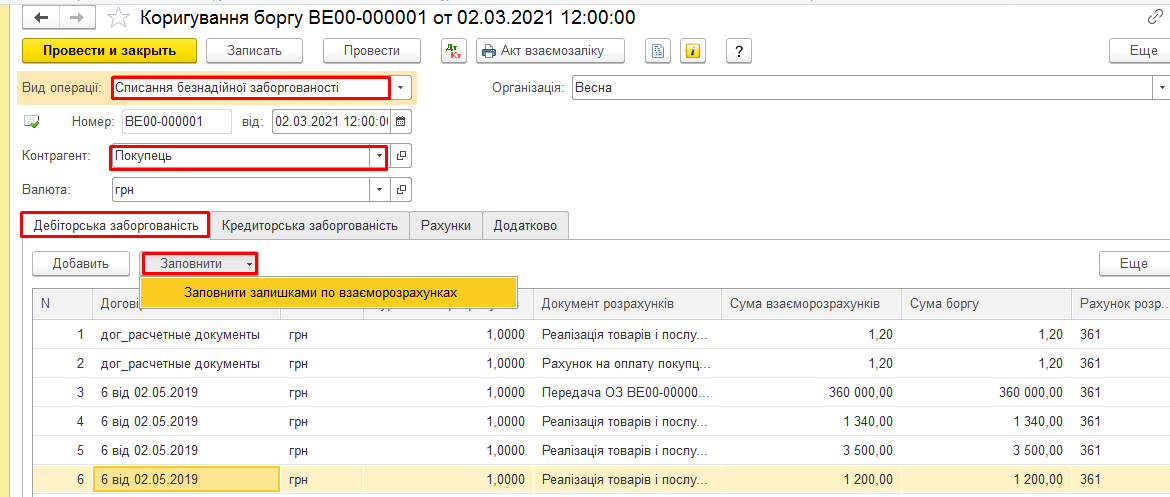
Task: Add document to favorites with star icon
Action: coord(117,17)
